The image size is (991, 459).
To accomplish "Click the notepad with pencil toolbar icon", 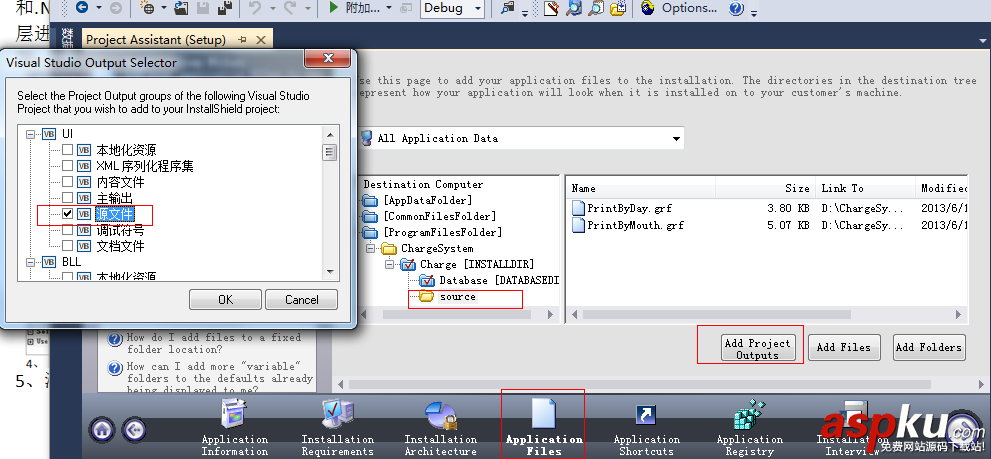I will tap(551, 8).
